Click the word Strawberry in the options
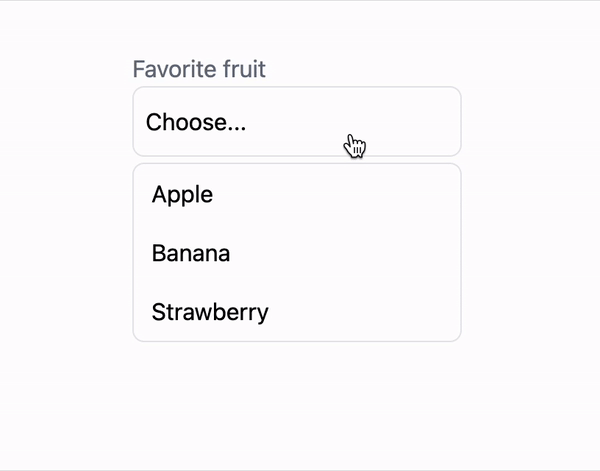Viewport: 600px width, 471px height. [210, 312]
